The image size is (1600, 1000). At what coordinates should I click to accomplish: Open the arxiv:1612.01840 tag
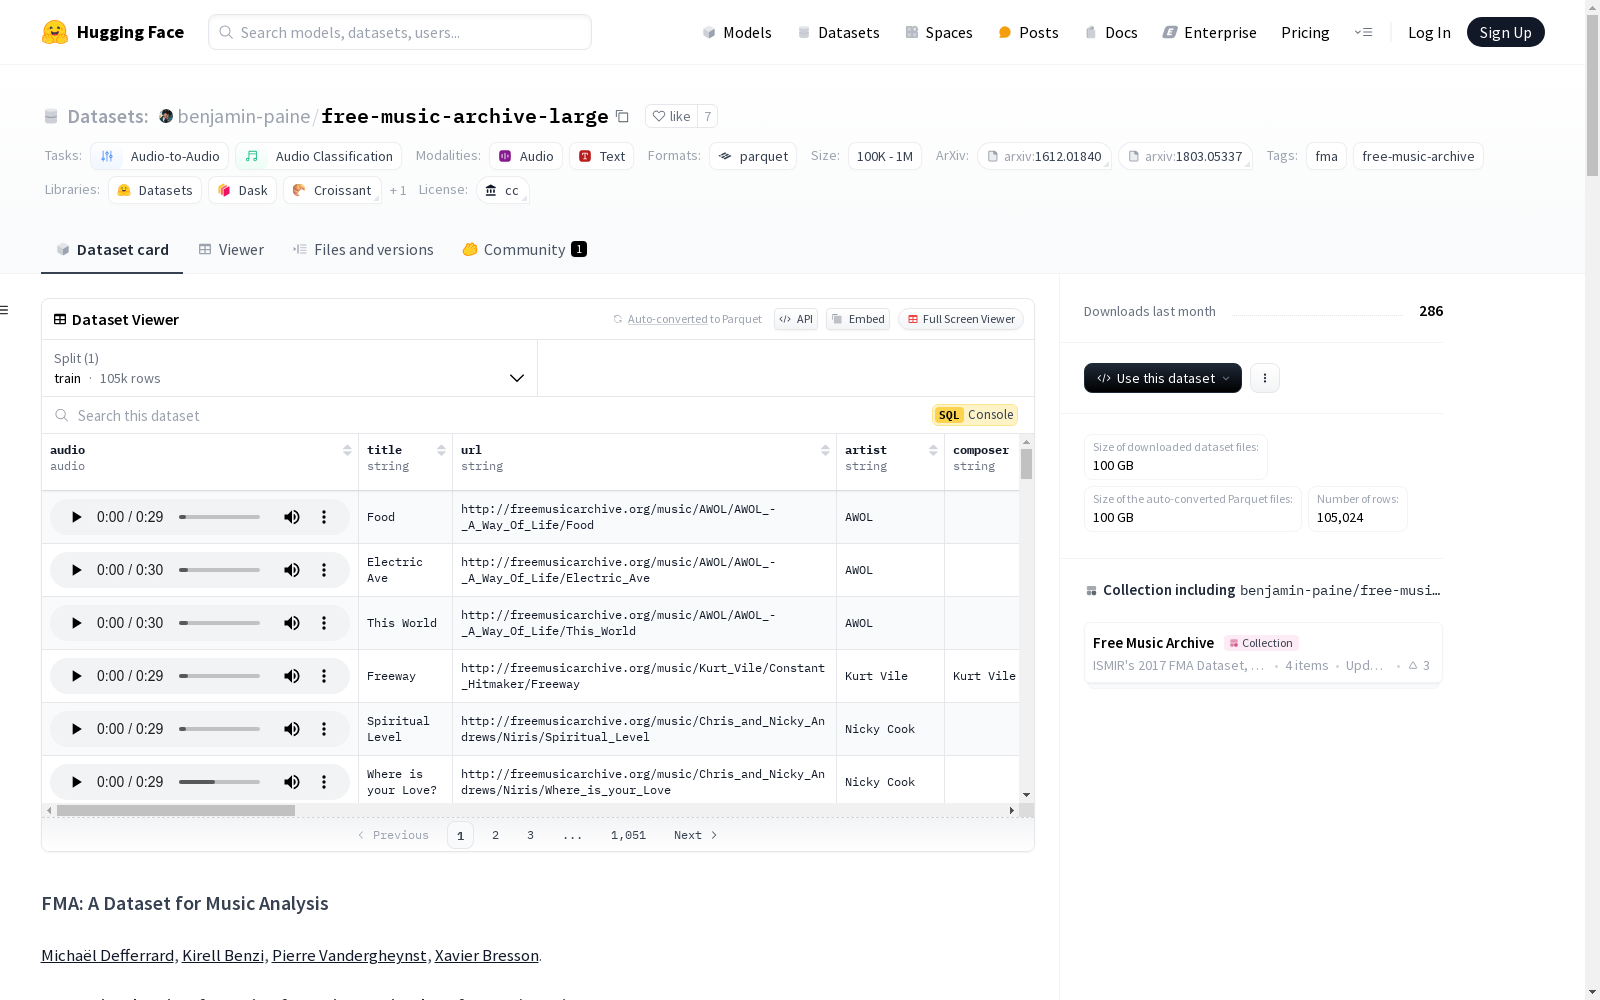coord(1044,156)
